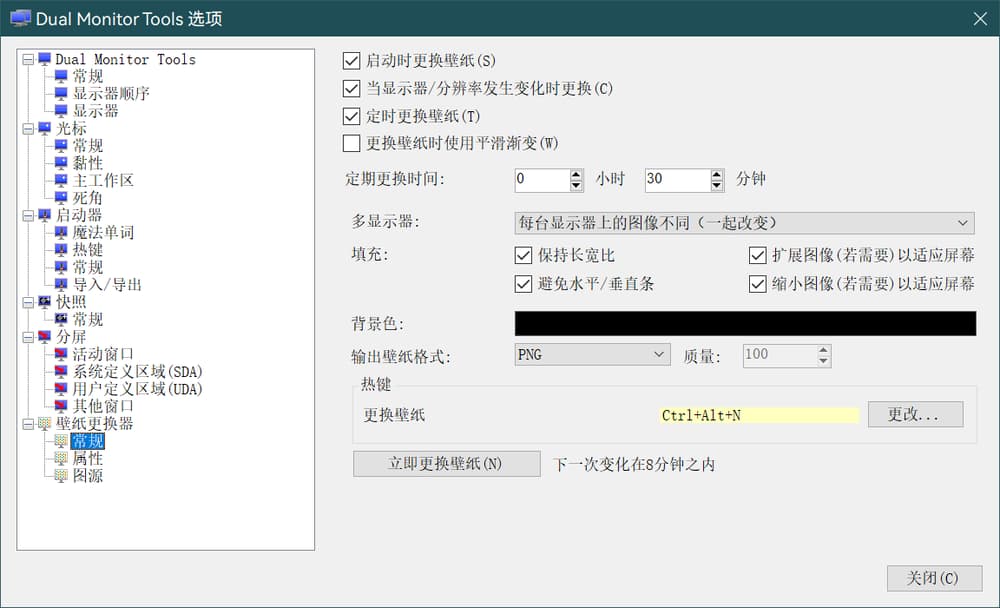This screenshot has width=1000, height=608.
Task: Click the red screen icon beside 分屏
Action: click(x=44, y=337)
